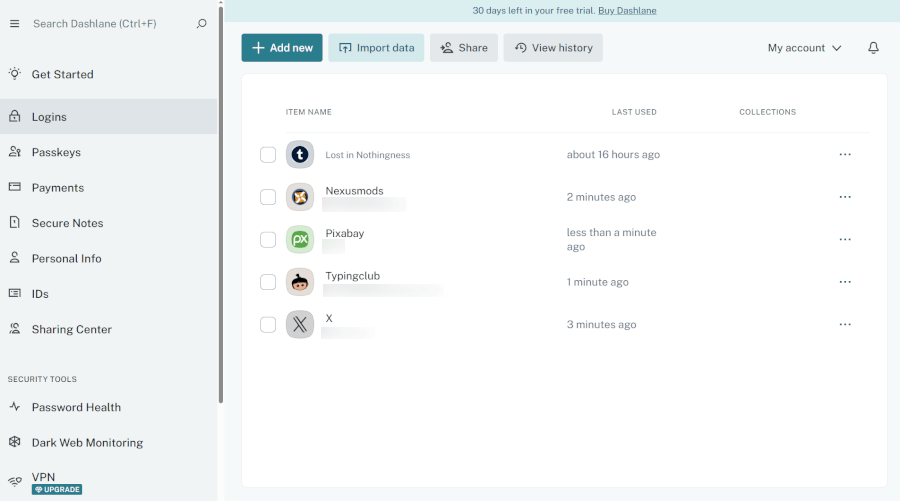This screenshot has height=501, width=900.
Task: Open View history
Action: (553, 48)
